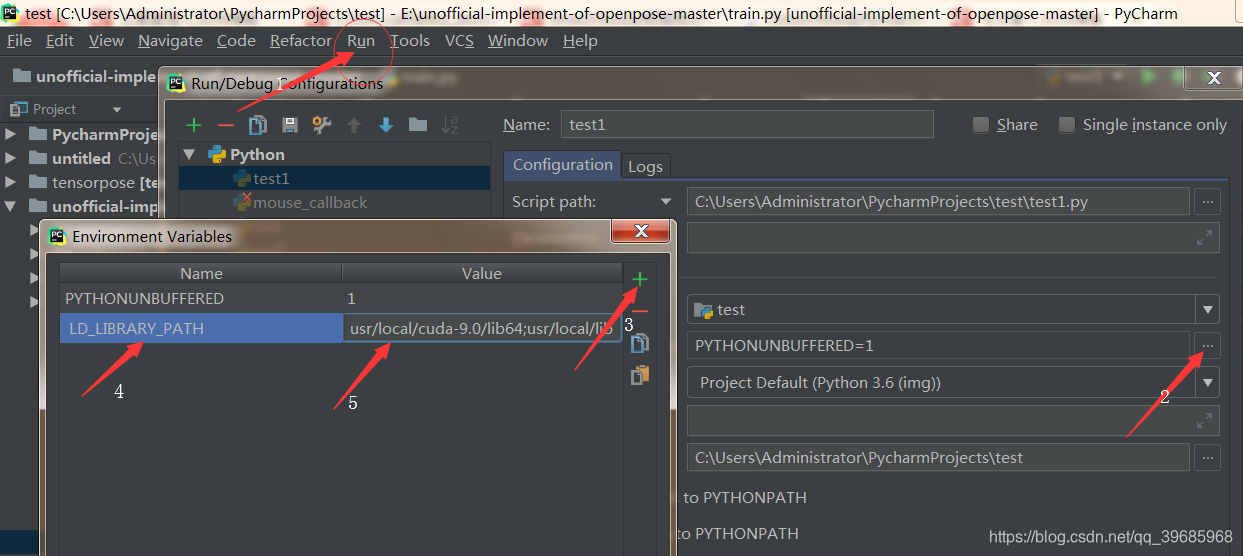Click Value column header in variables table

pos(482,273)
